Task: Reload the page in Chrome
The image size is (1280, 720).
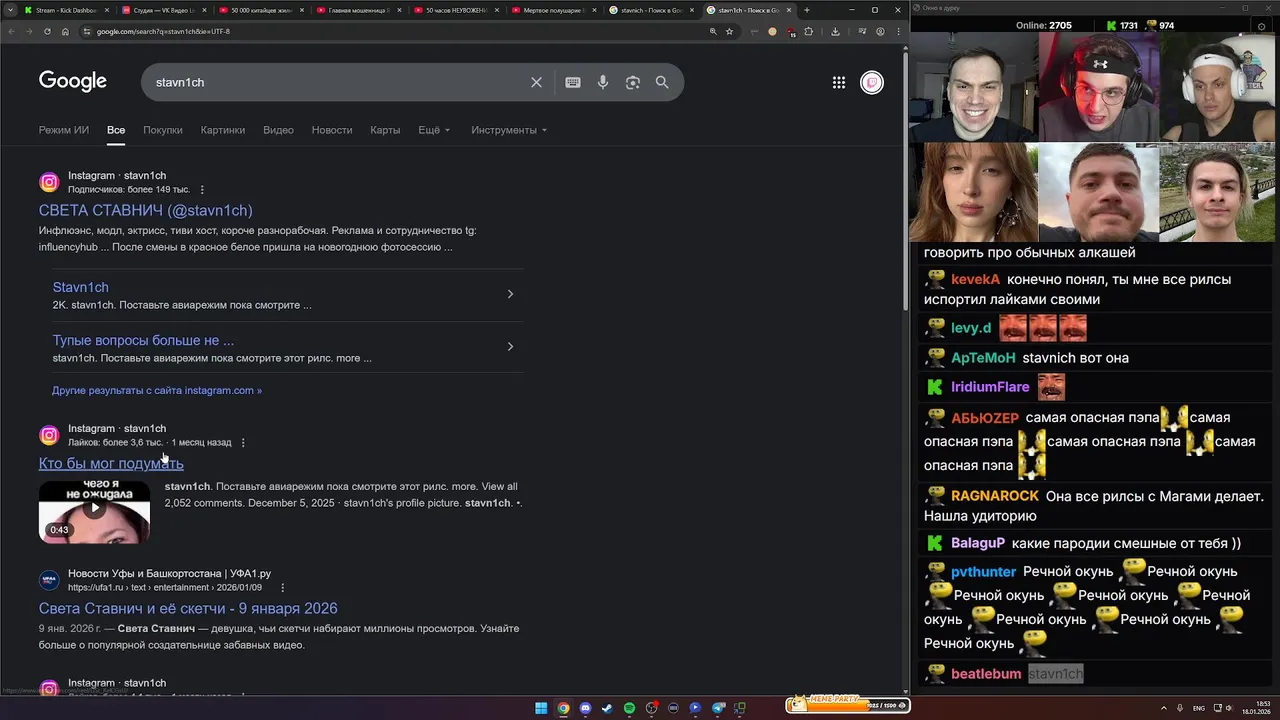Action: (x=46, y=31)
